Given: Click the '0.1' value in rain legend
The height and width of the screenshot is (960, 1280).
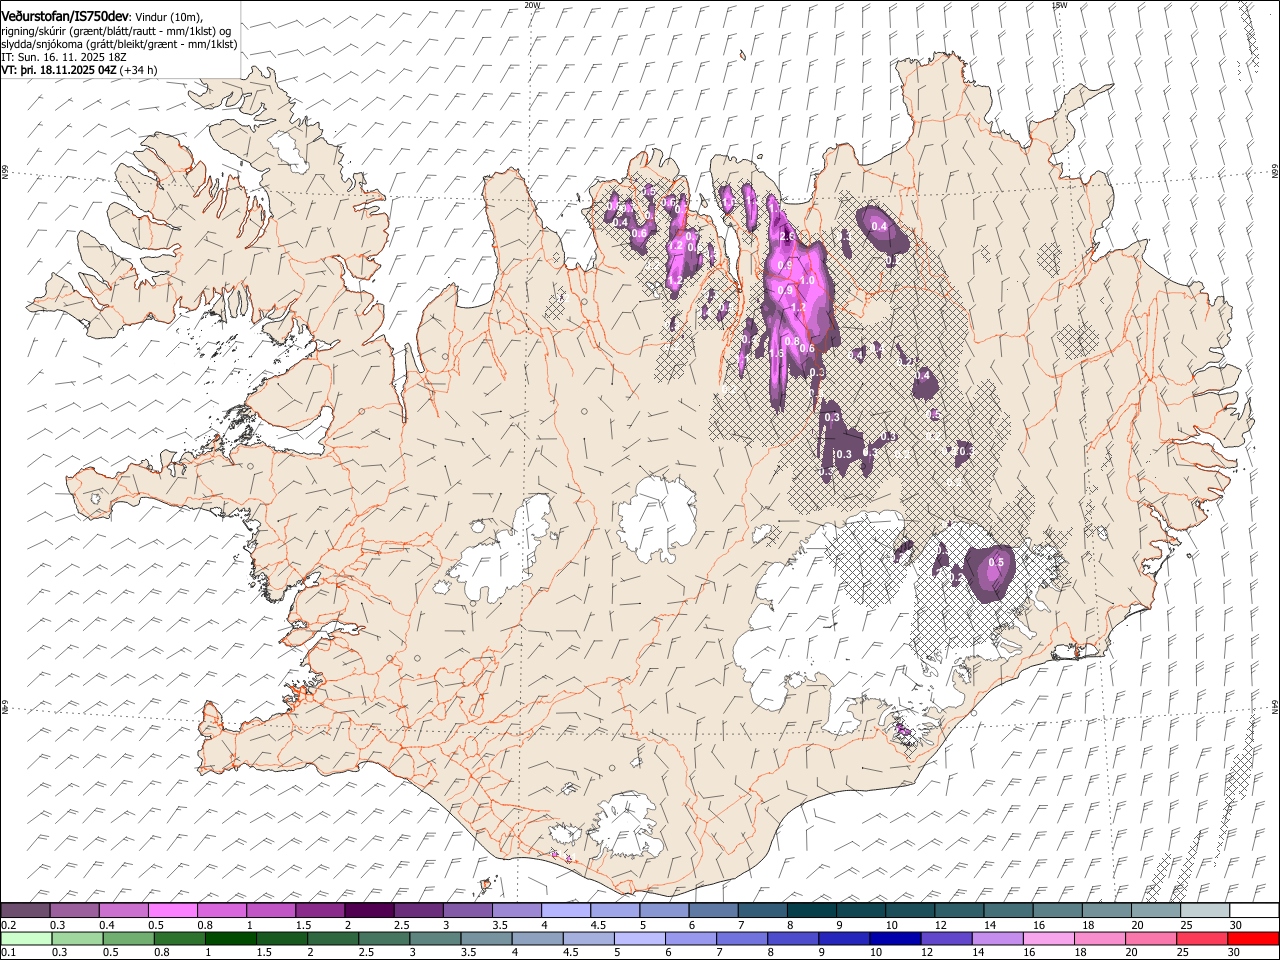Looking at the screenshot, I should (7, 953).
